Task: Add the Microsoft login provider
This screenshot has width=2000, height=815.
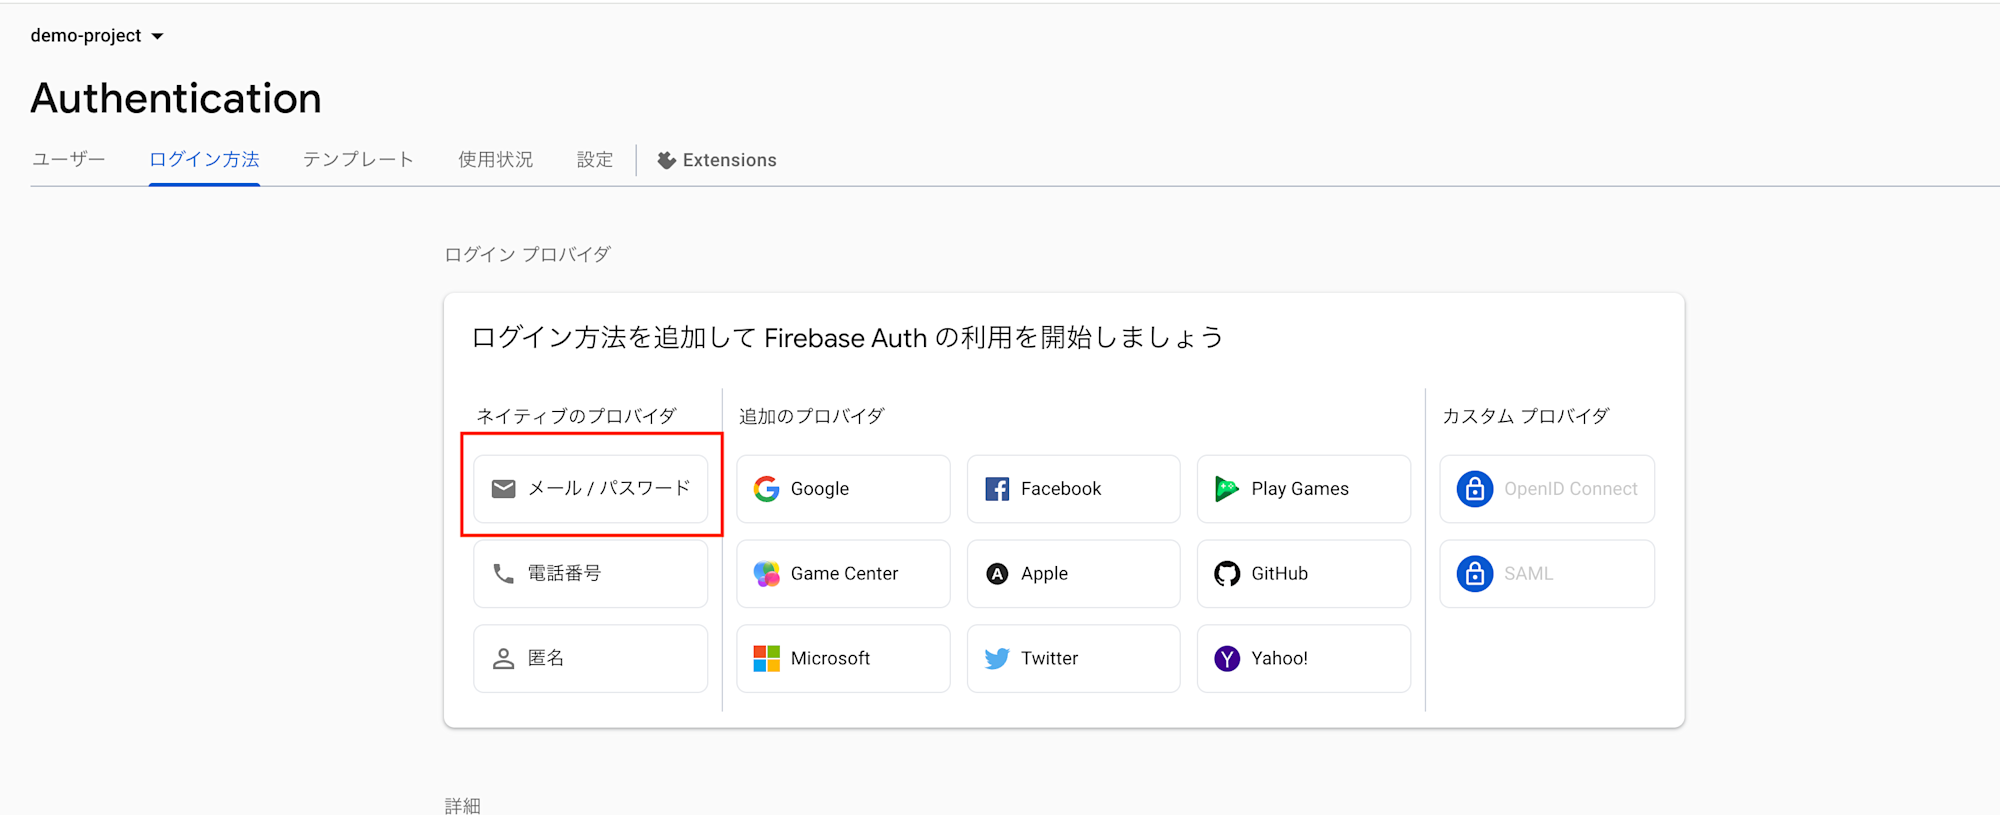Action: [843, 659]
